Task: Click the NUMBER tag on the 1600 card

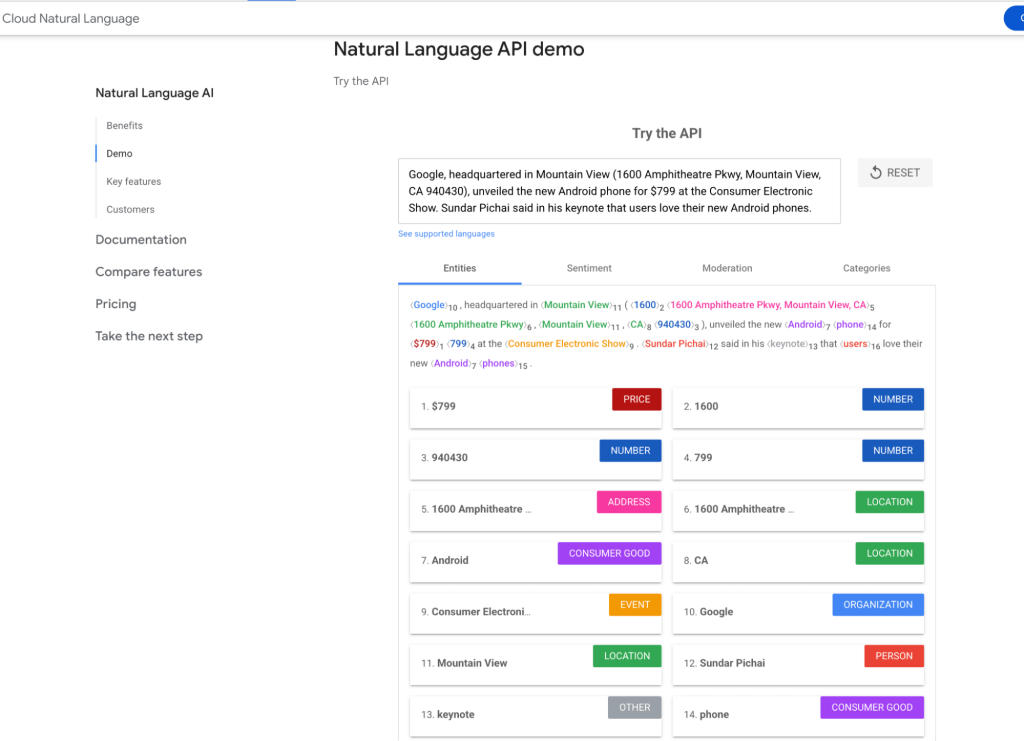Action: coord(893,400)
